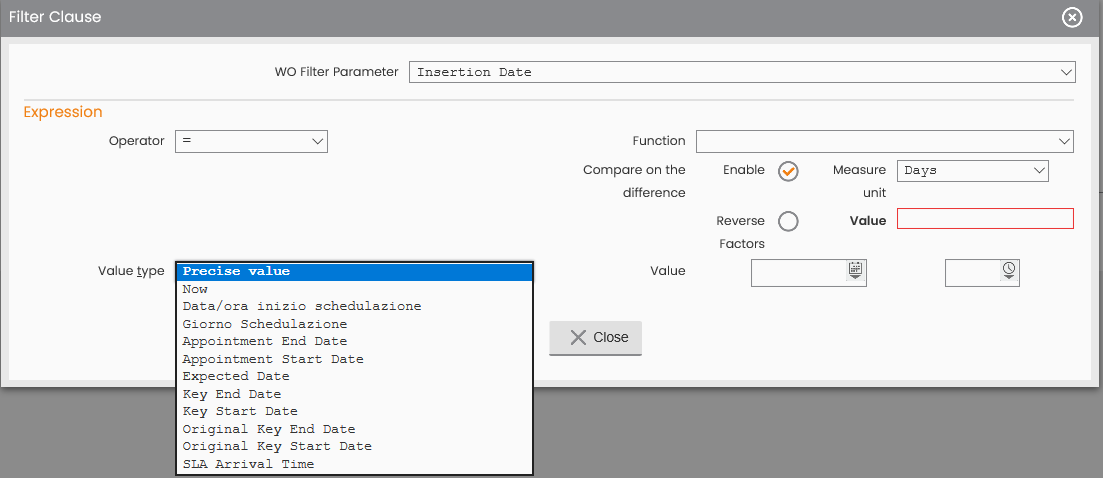Image resolution: width=1103 pixels, height=478 pixels.
Task: Click the red-bordered Value input field
Action: coord(986,219)
